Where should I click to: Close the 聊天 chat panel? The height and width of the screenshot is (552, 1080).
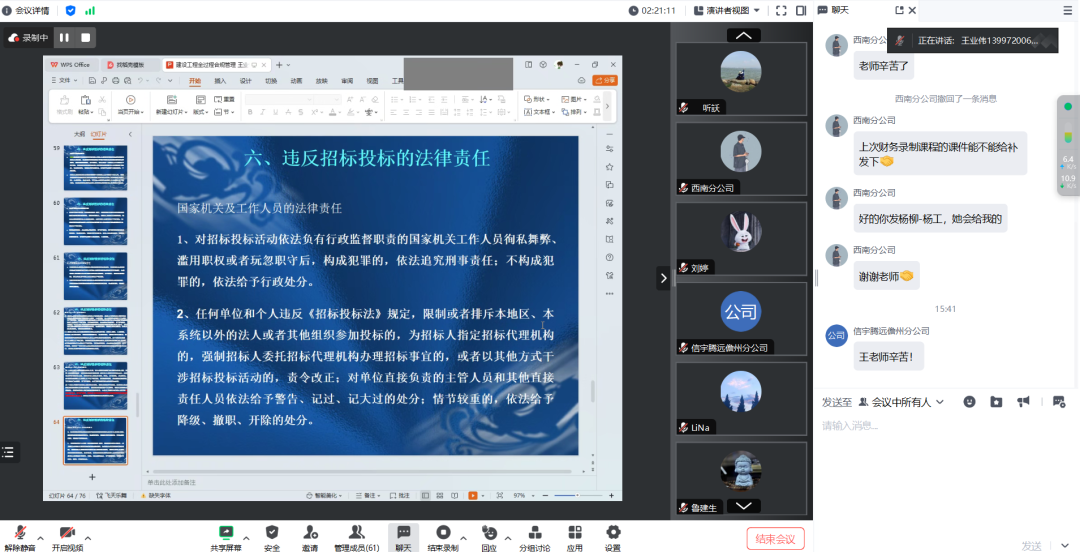(x=913, y=10)
